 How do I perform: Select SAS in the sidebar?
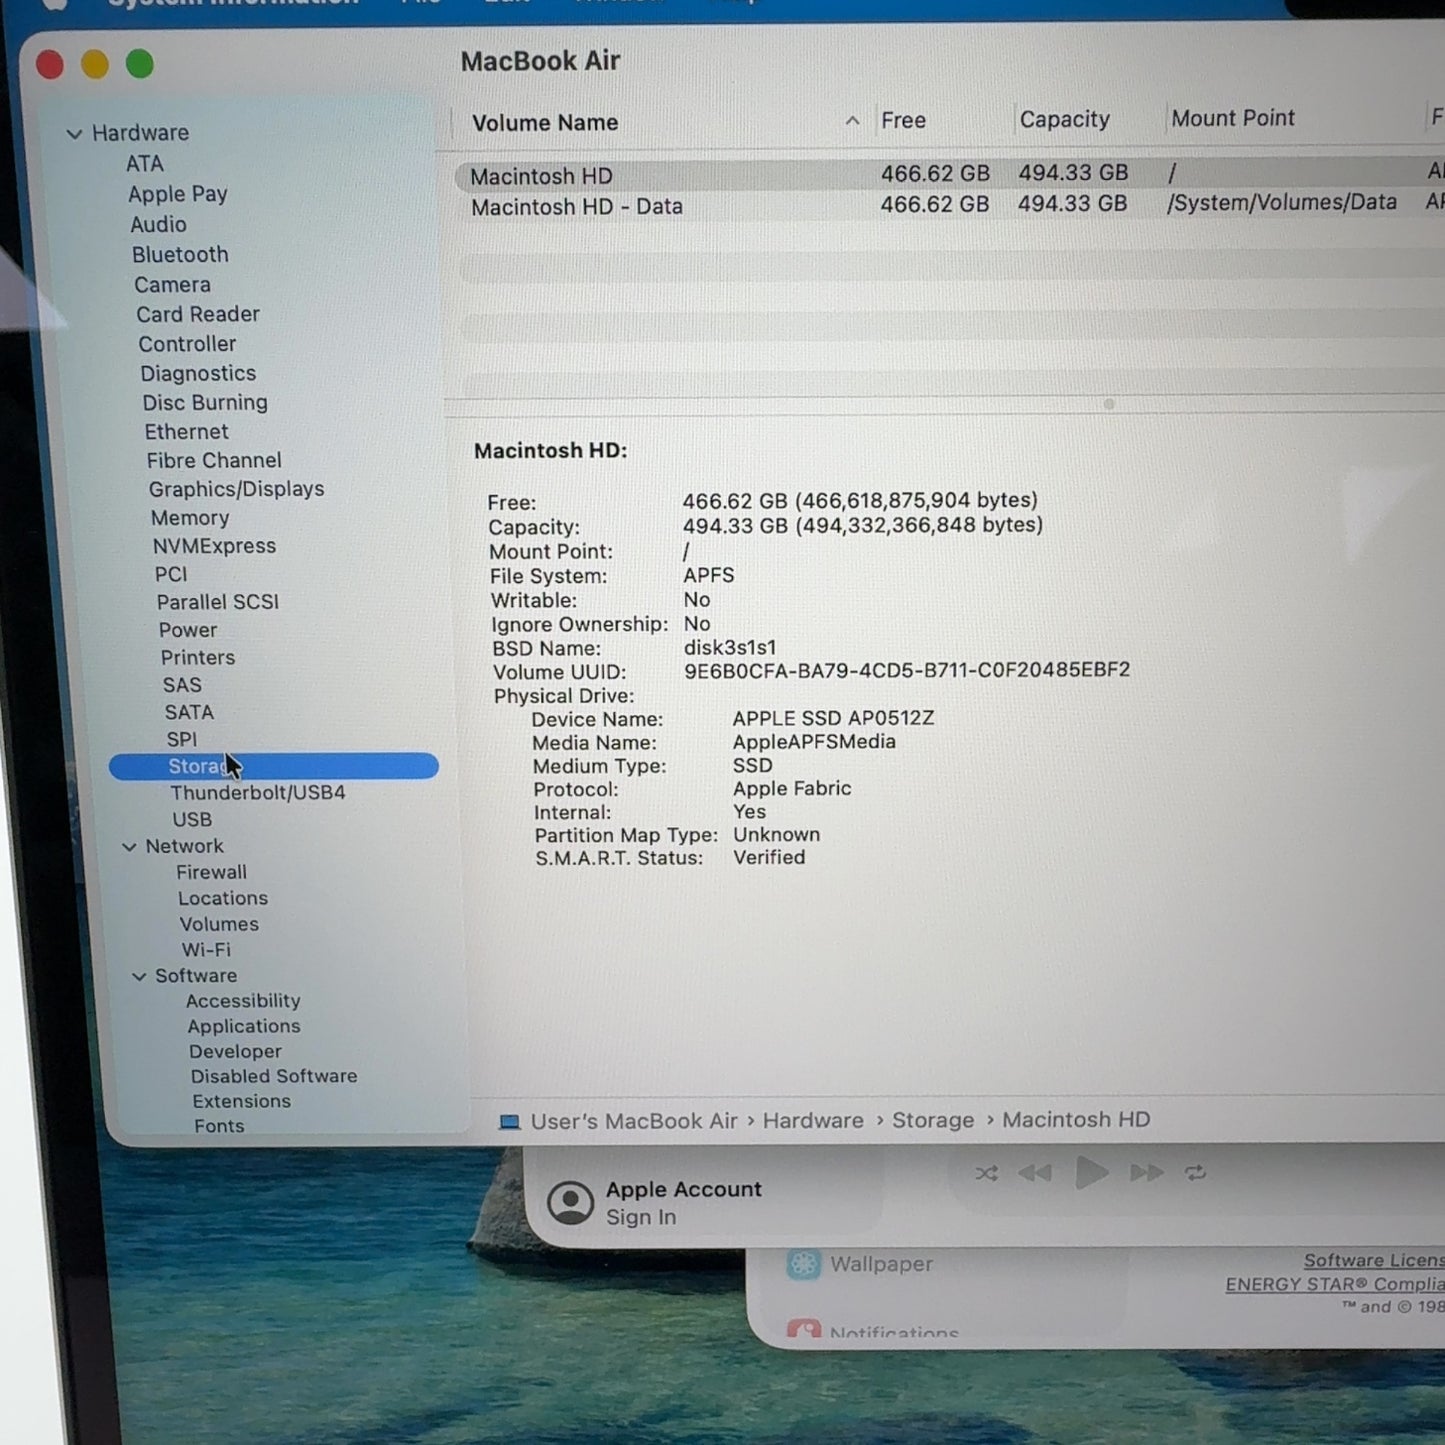coord(182,685)
